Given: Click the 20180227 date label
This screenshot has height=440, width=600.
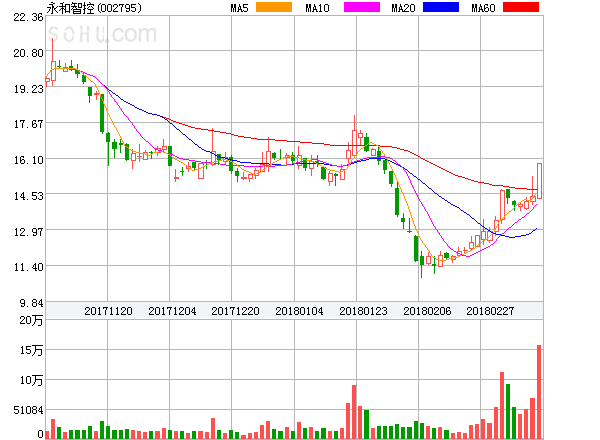Looking at the screenshot, I should pyautogui.click(x=490, y=311).
